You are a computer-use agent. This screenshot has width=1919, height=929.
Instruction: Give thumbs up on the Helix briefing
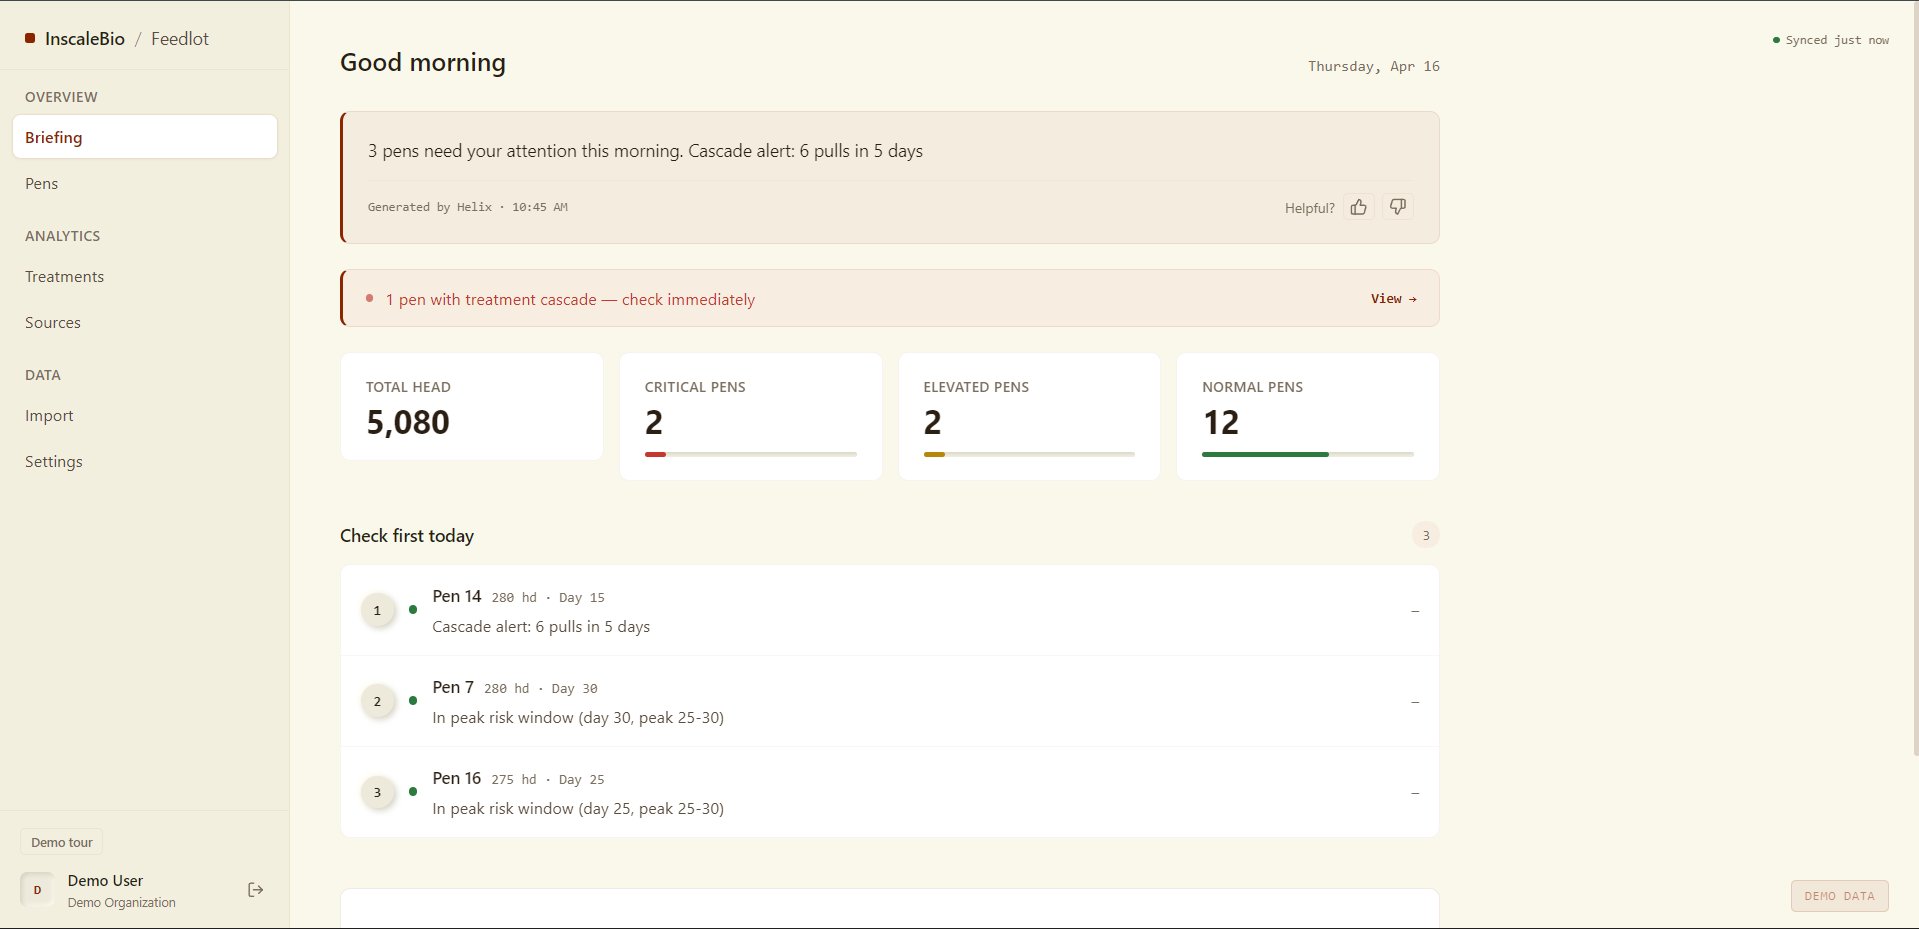click(x=1358, y=207)
